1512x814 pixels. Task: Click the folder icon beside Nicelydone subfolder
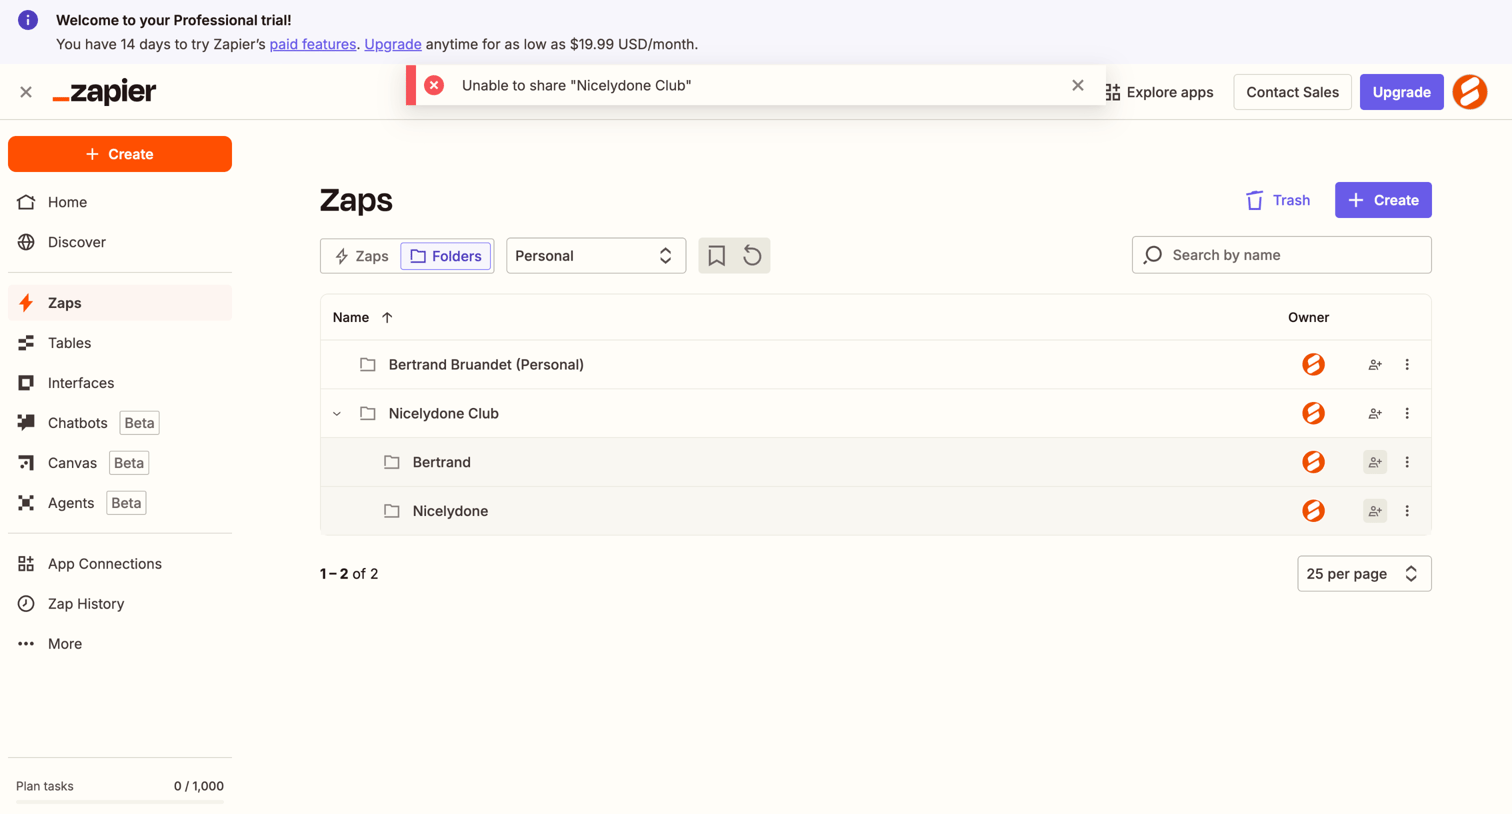(392, 511)
